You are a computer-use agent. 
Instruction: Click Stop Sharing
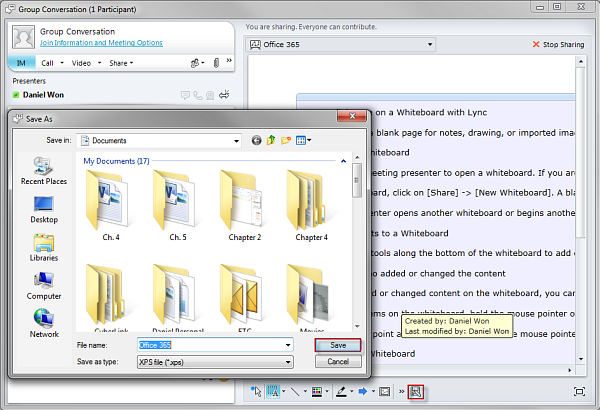(558, 44)
